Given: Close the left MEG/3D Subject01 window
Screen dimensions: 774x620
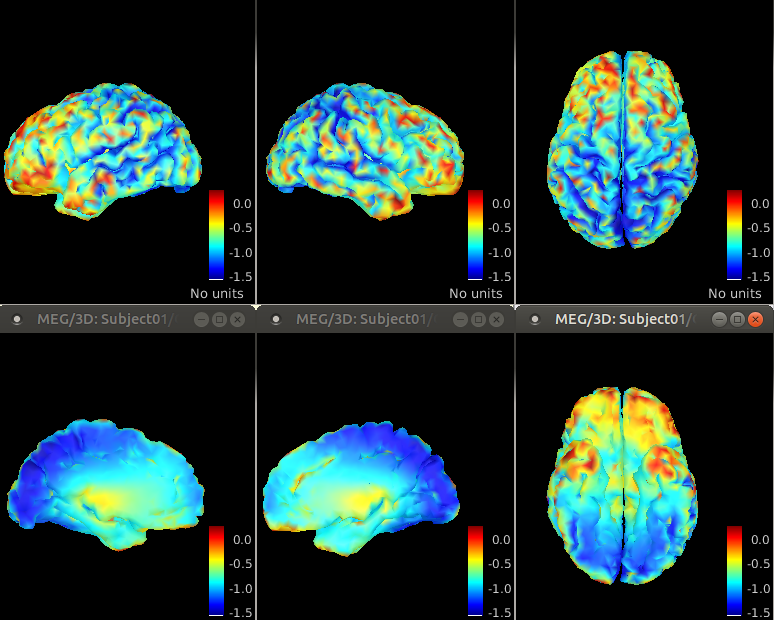Looking at the screenshot, I should [237, 319].
